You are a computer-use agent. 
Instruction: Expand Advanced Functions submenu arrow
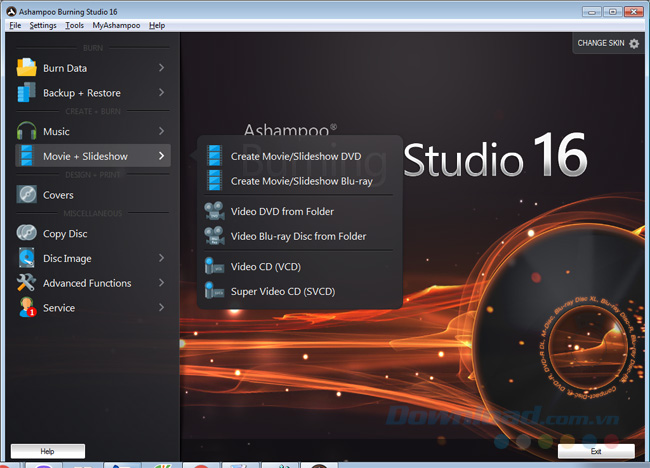click(161, 283)
